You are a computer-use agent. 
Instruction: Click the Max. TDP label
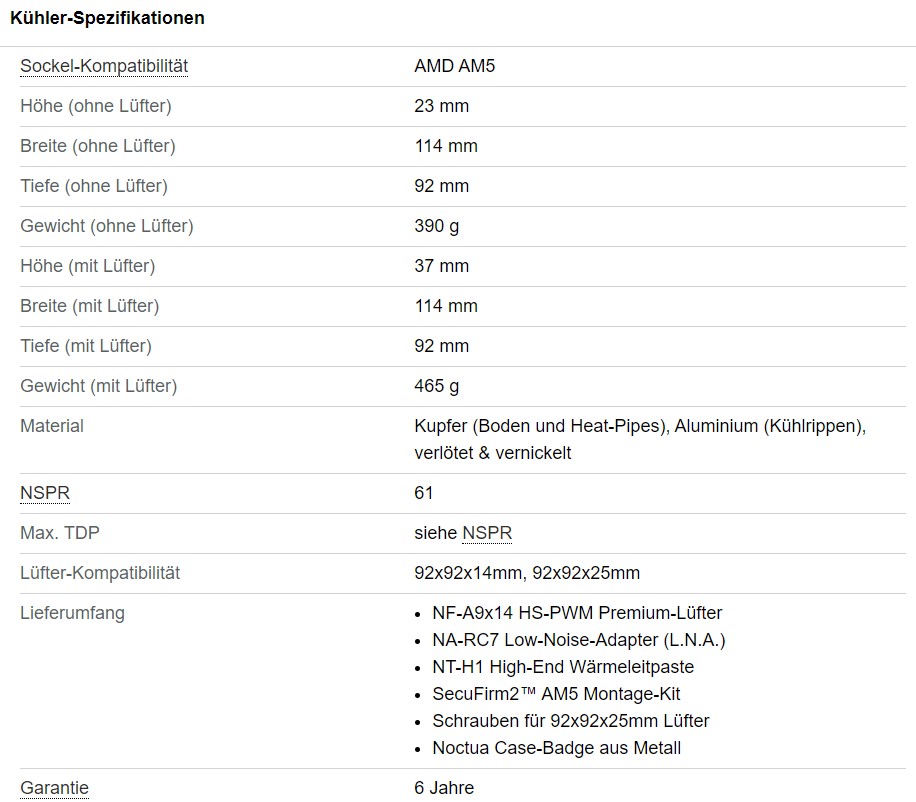pyautogui.click(x=60, y=533)
